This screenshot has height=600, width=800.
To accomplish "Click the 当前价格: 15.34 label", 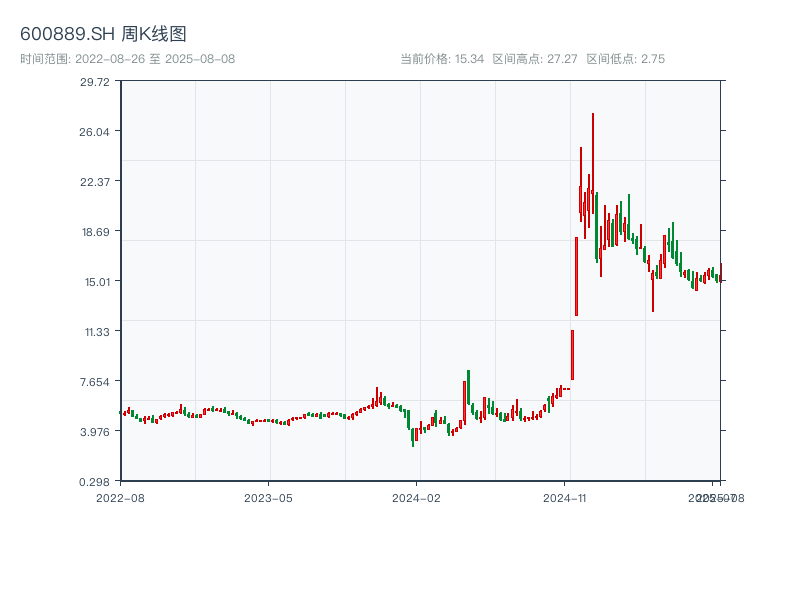I will (x=442, y=59).
